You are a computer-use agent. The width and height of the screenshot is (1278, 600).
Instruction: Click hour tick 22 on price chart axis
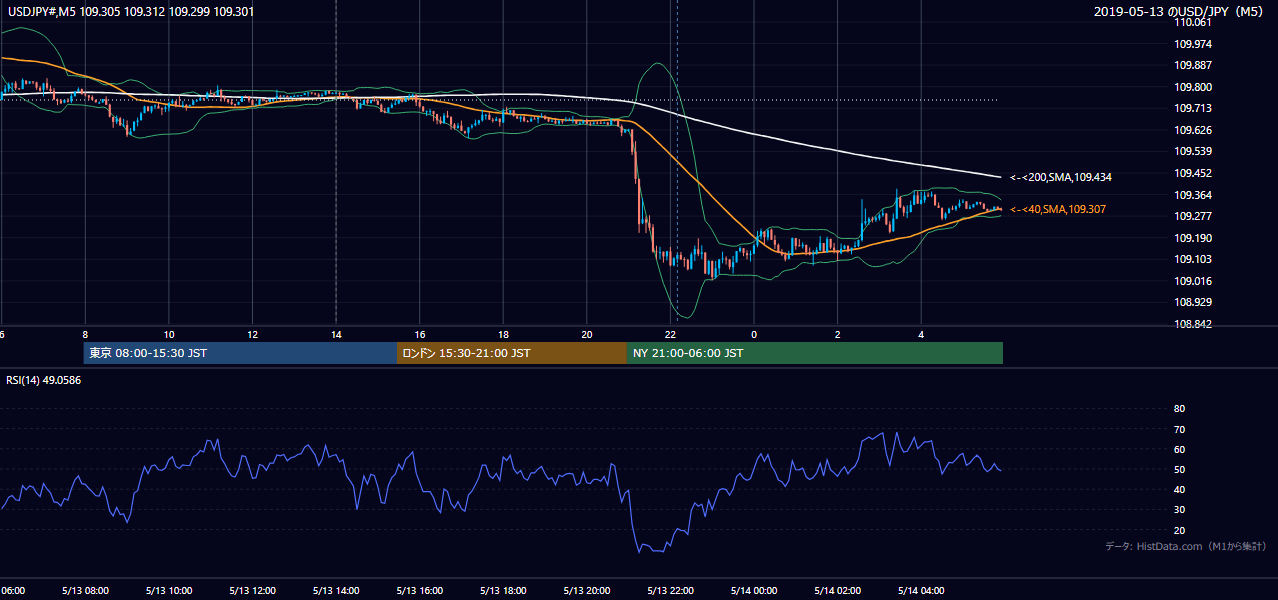point(670,334)
